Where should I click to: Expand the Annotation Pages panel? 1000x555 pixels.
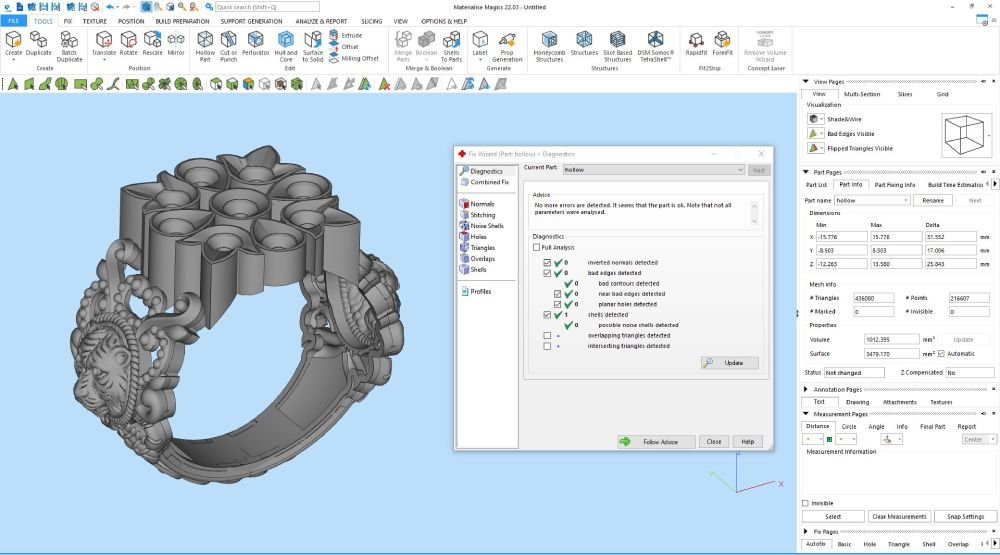click(806, 389)
